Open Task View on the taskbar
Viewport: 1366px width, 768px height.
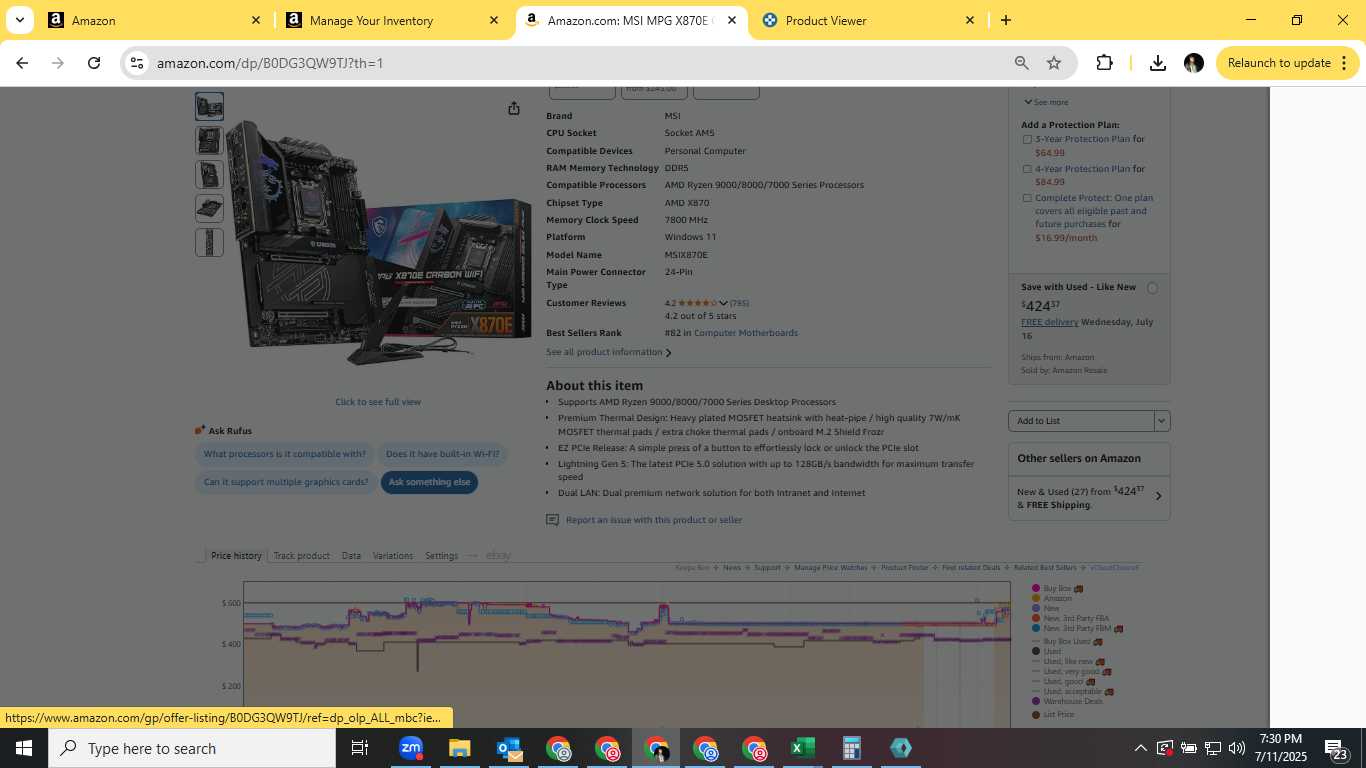[x=360, y=748]
